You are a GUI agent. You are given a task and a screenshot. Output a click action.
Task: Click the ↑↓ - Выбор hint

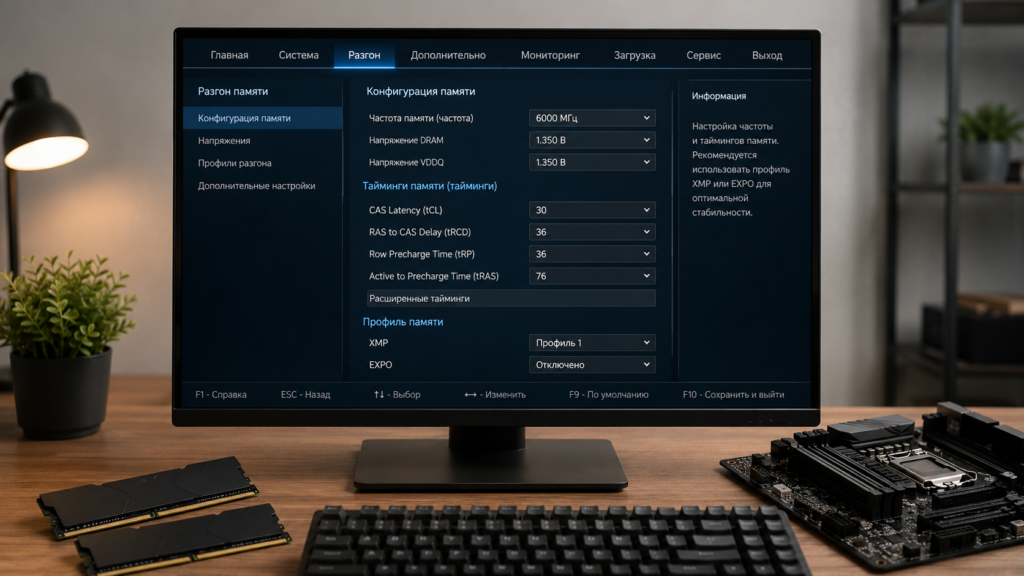coord(397,394)
